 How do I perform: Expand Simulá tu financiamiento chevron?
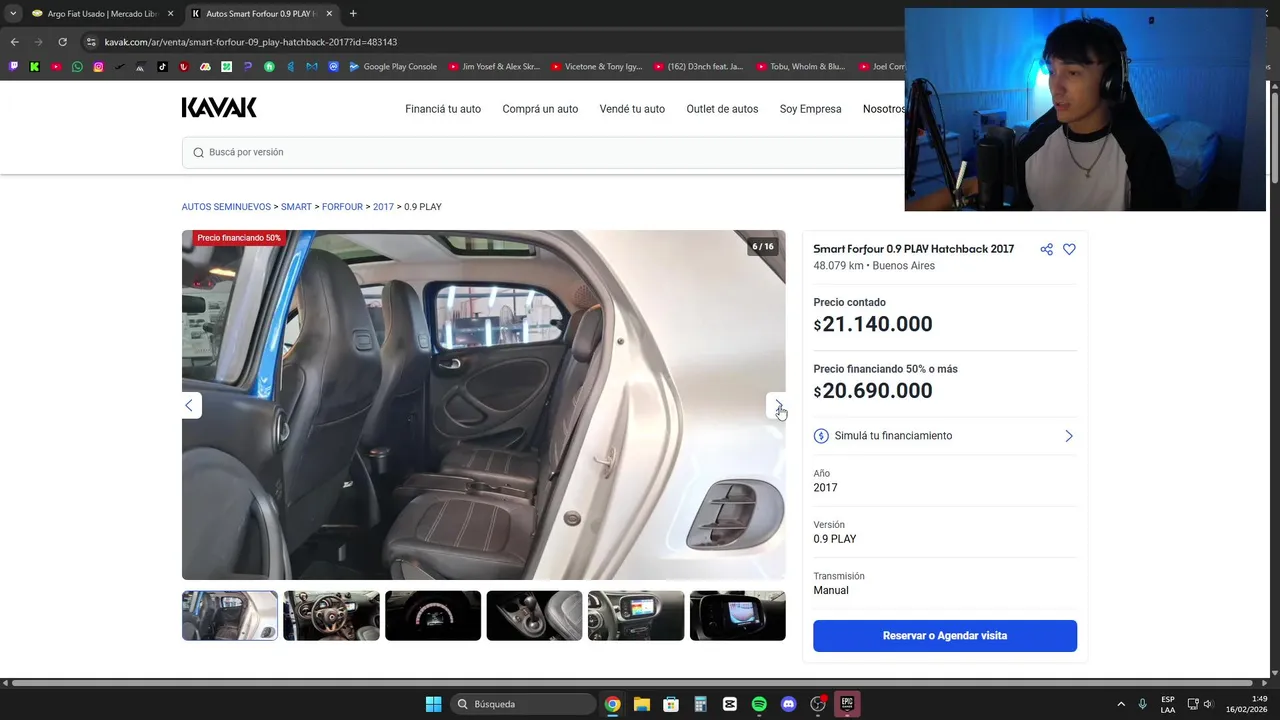[1068, 436]
